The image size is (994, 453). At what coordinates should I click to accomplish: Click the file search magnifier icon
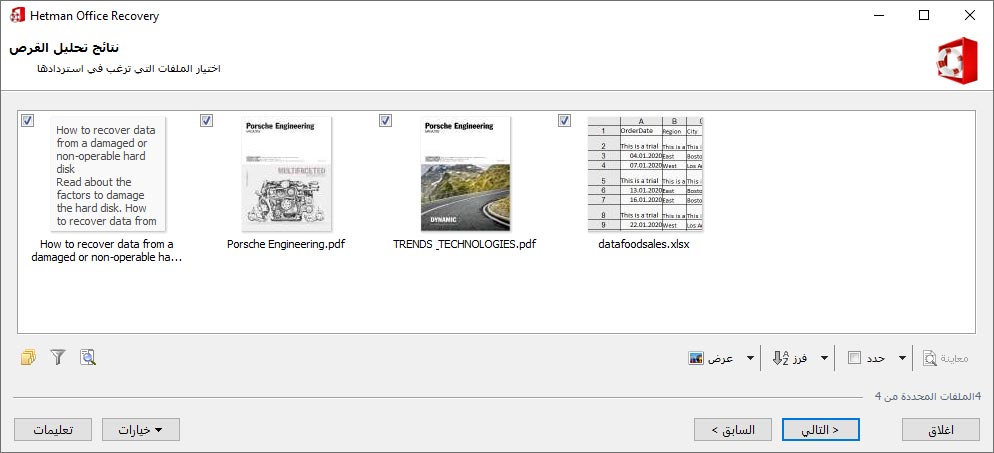pyautogui.click(x=87, y=357)
